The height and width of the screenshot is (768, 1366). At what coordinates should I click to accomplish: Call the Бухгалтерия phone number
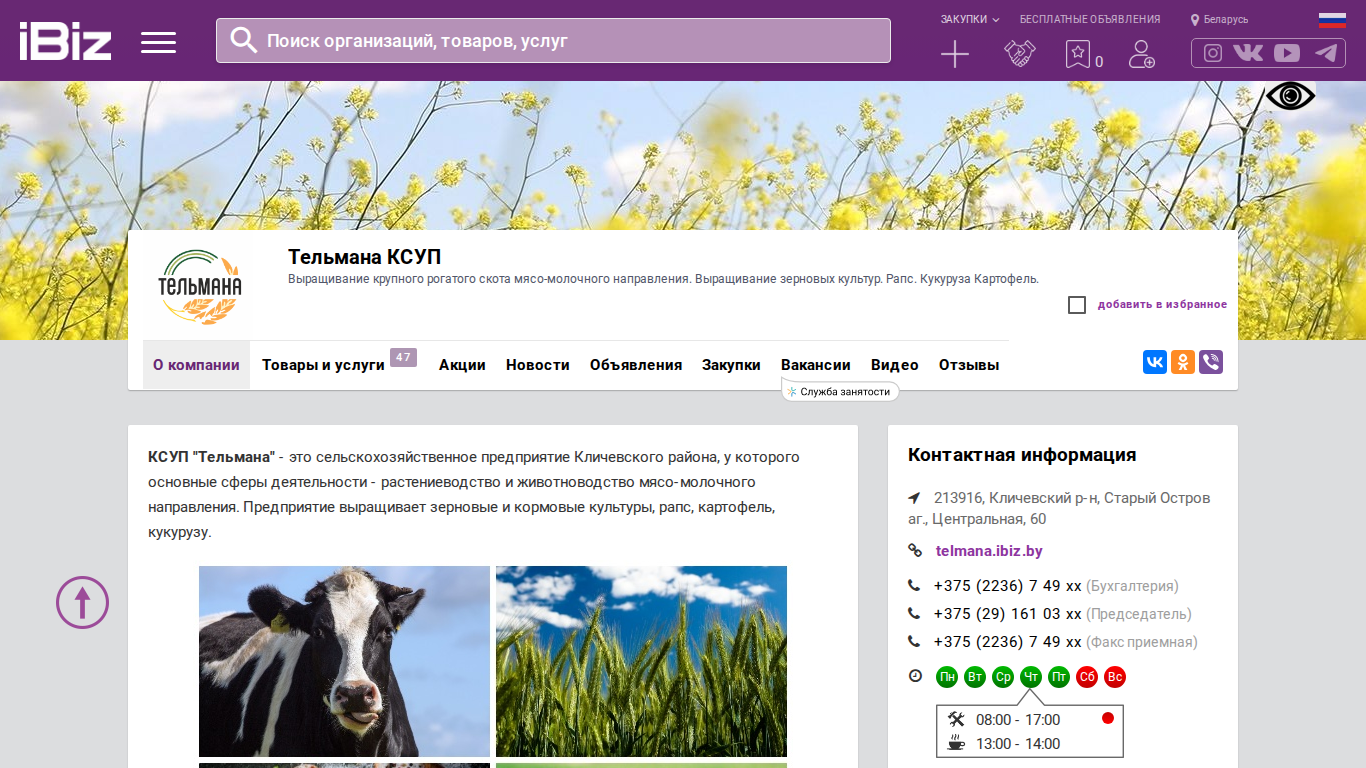click(x=1008, y=586)
